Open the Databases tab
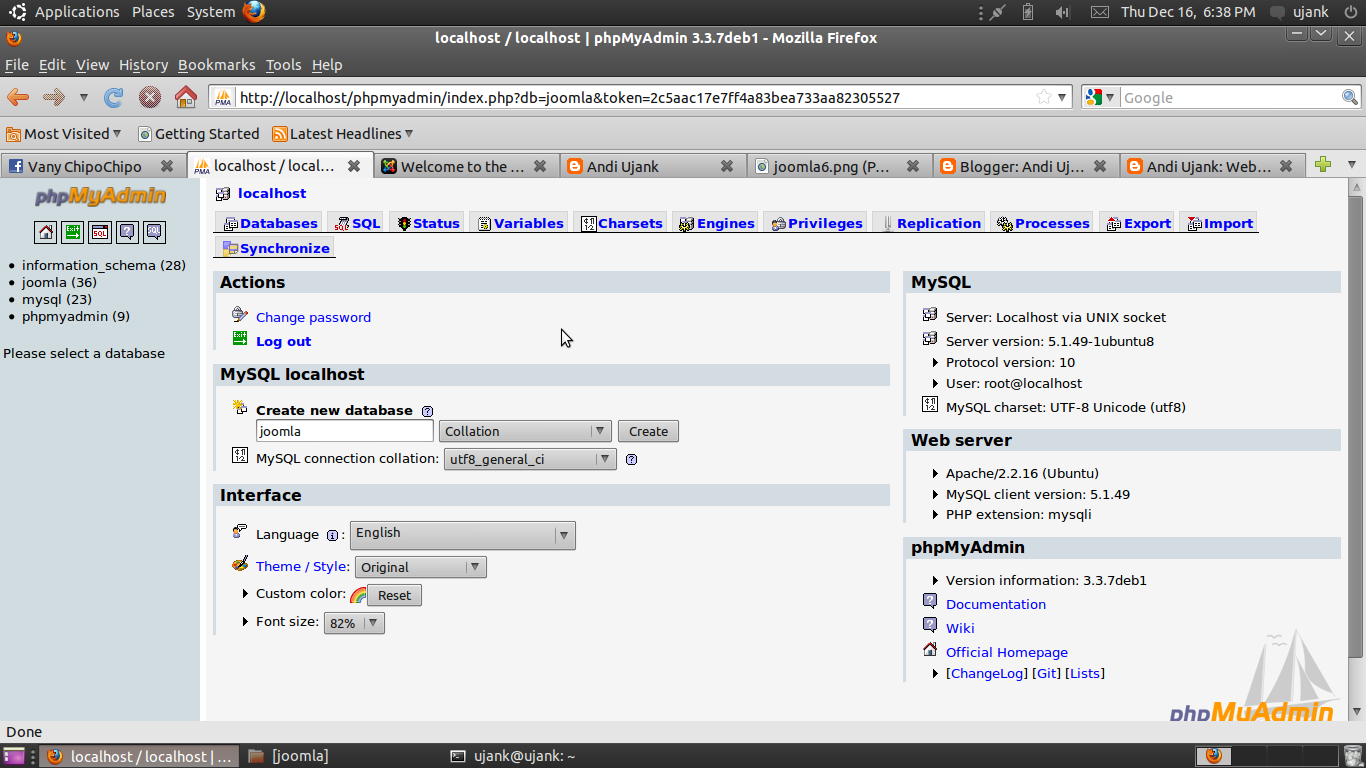1366x768 pixels. 270,224
